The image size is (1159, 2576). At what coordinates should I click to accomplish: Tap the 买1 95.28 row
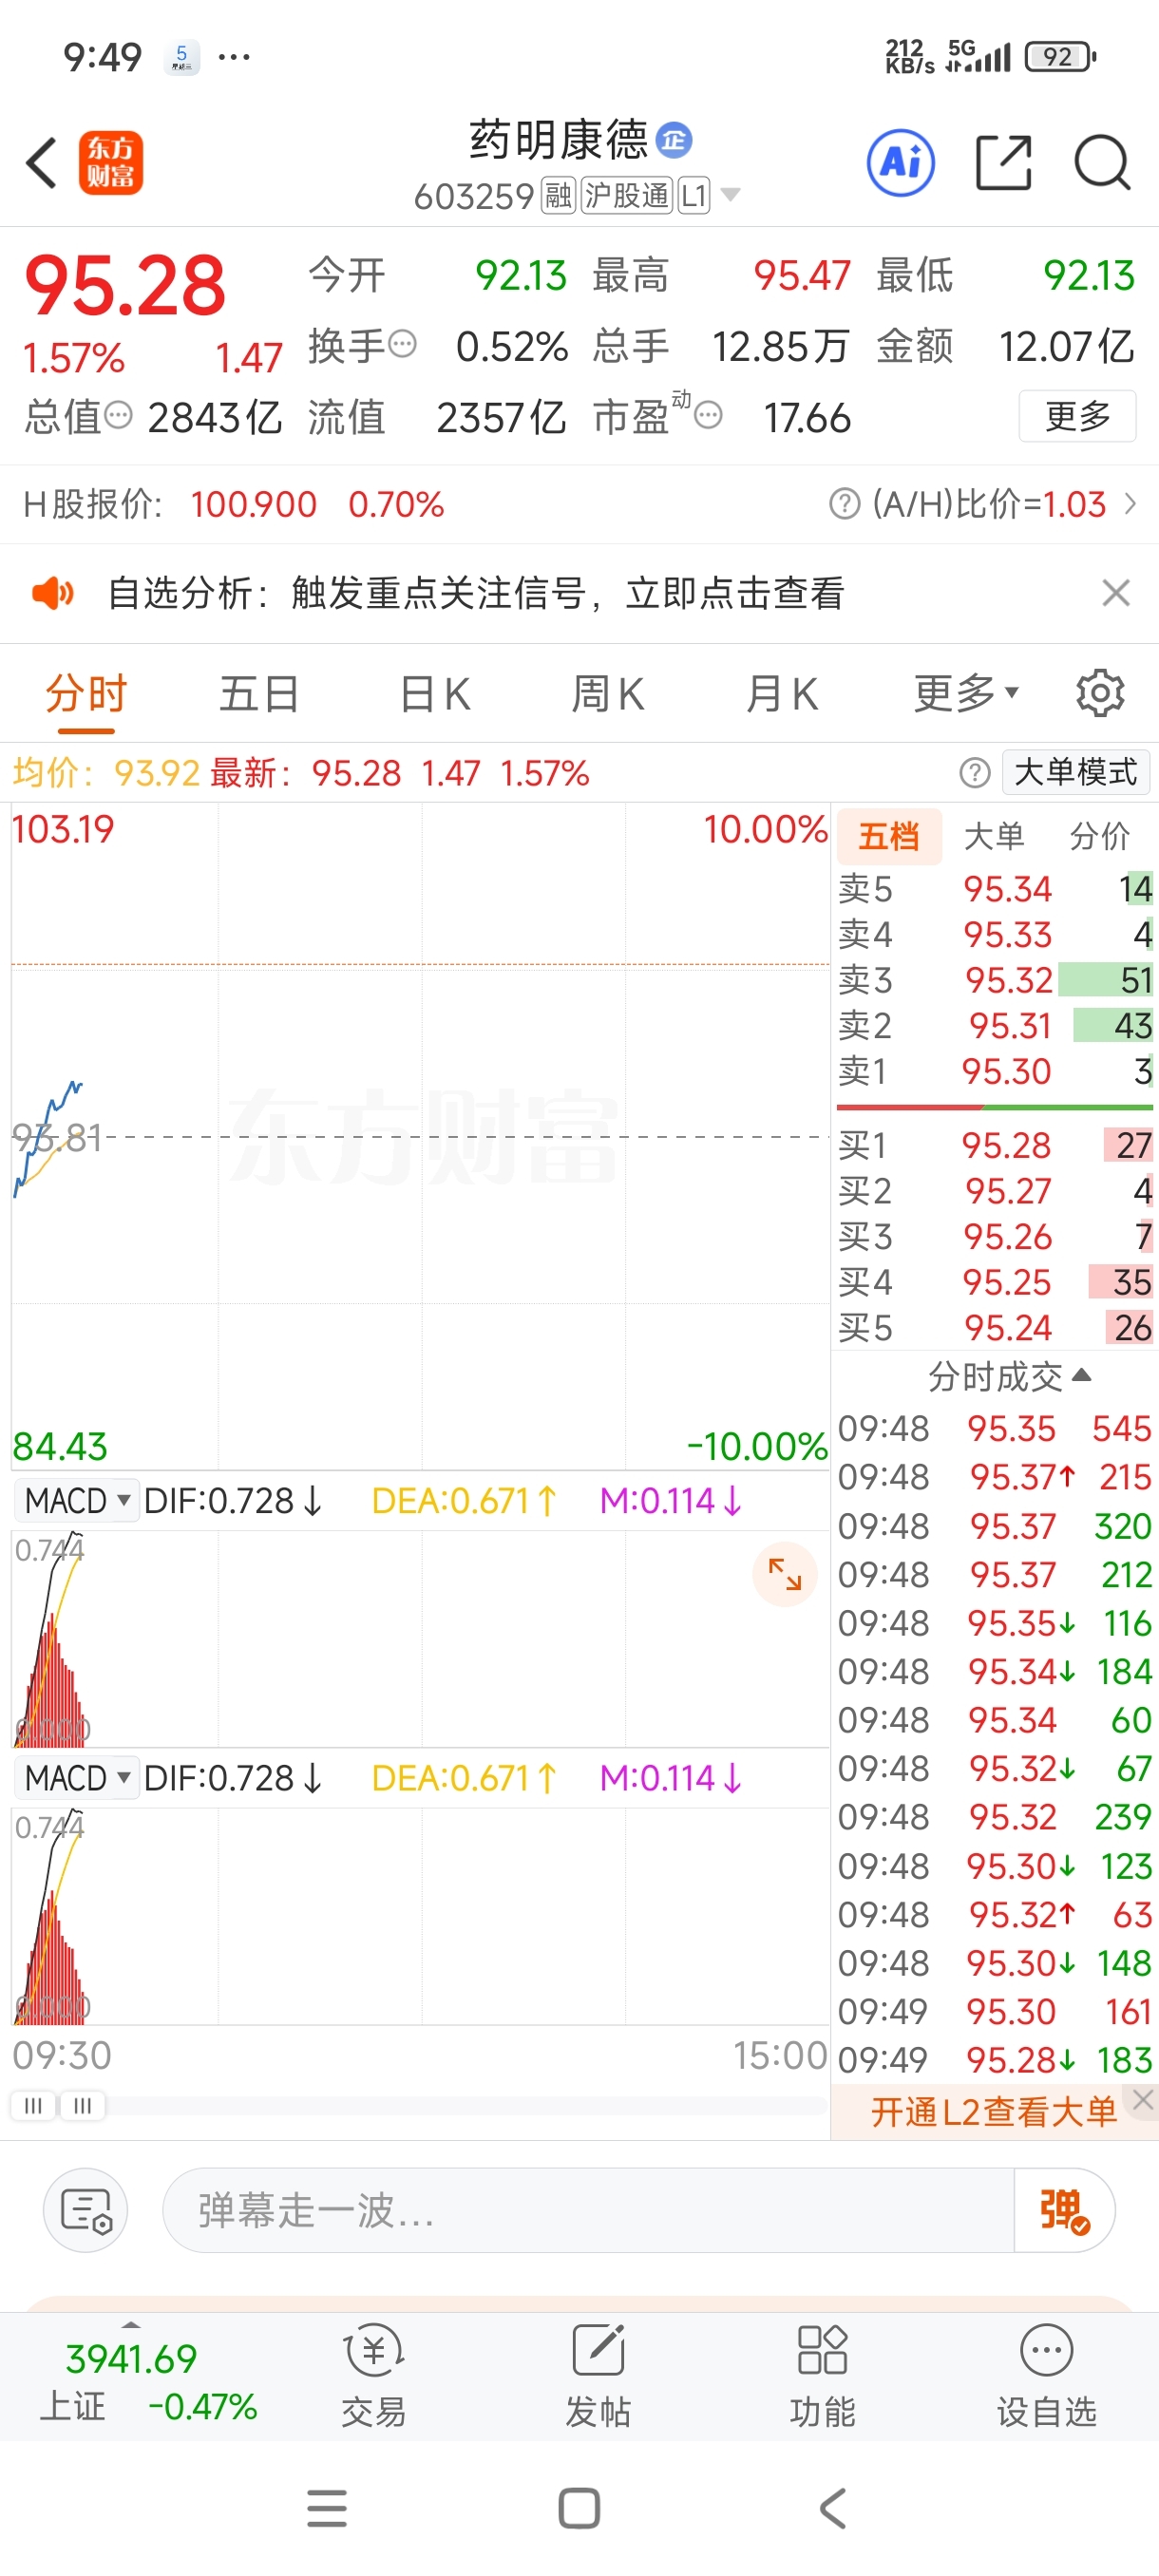tap(995, 1145)
